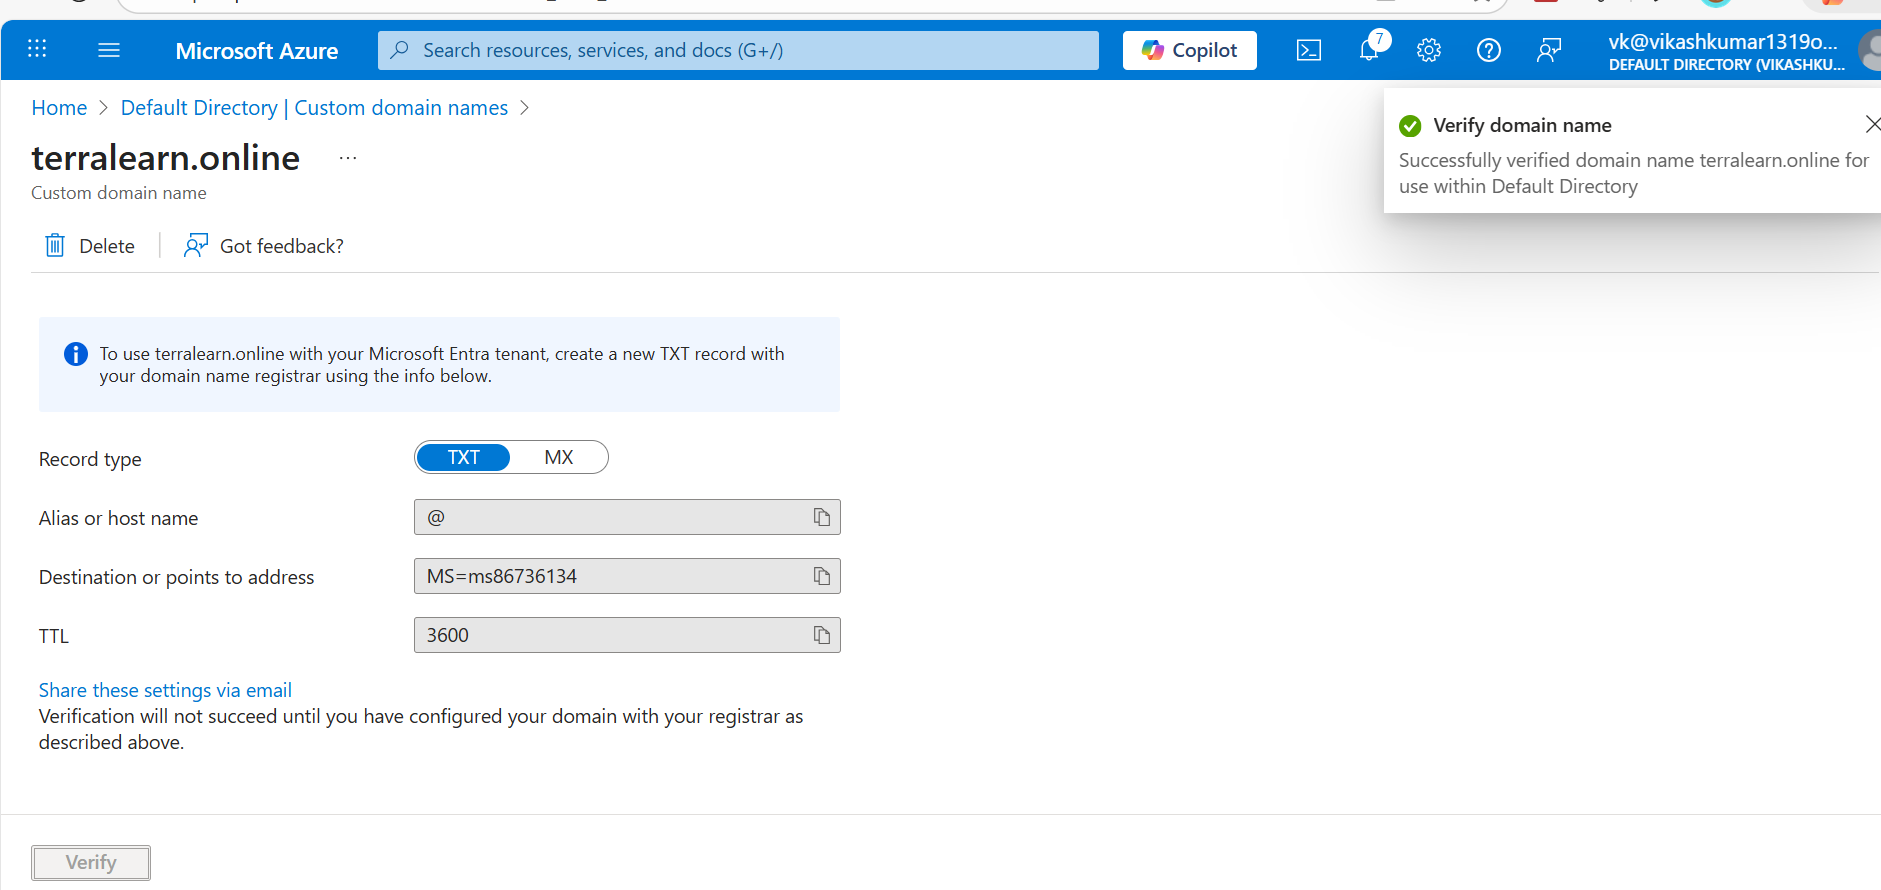Open portal settings gear

[1428, 50]
